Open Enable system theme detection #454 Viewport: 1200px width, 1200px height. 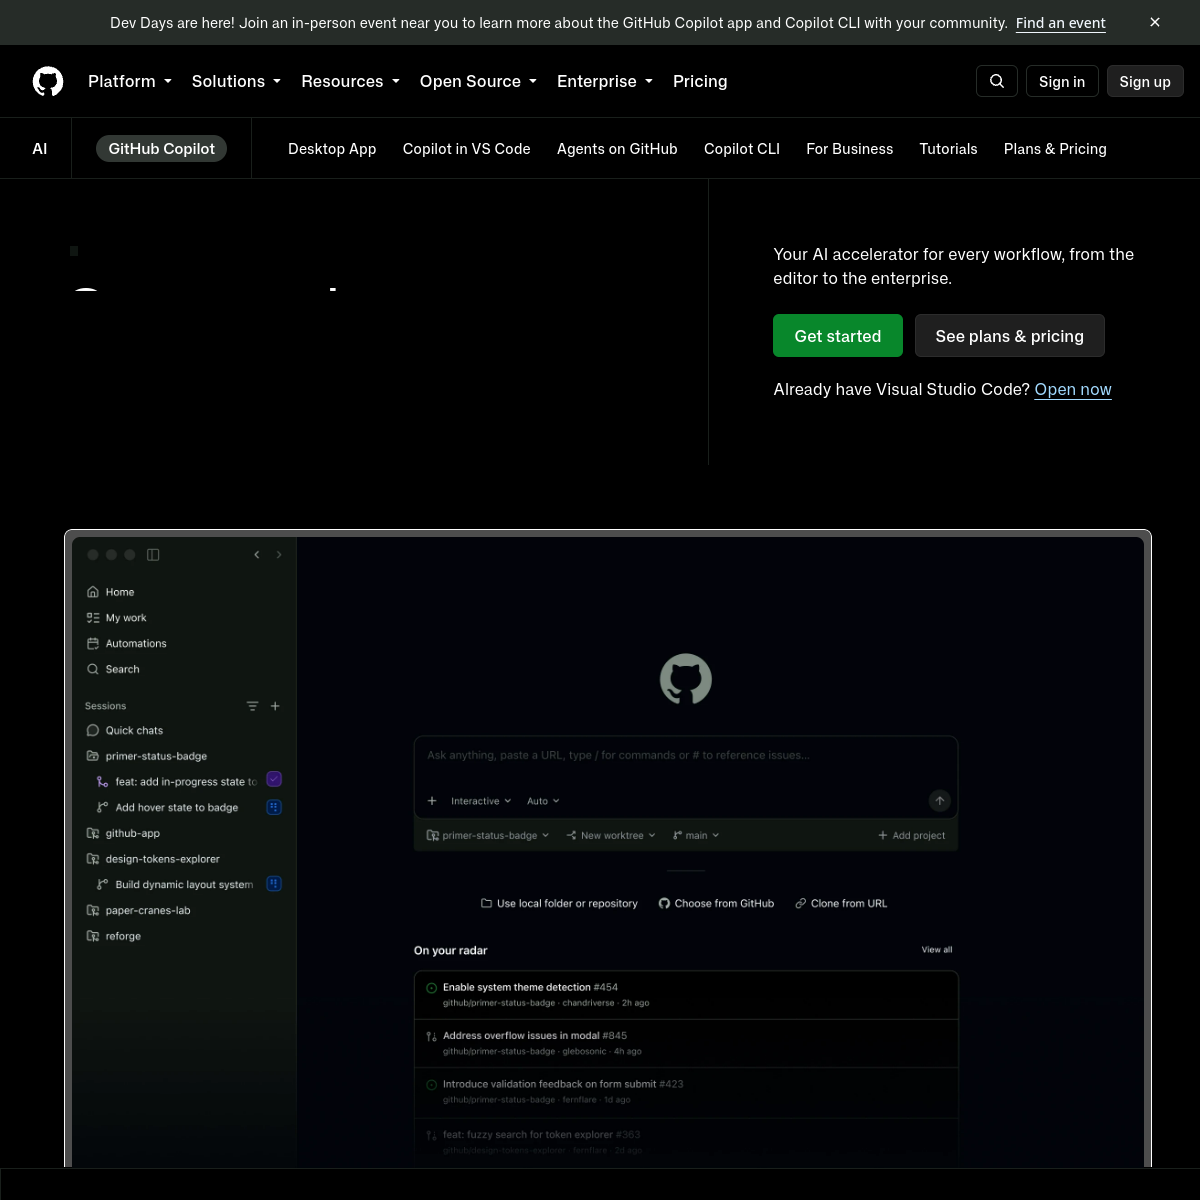[x=686, y=995]
